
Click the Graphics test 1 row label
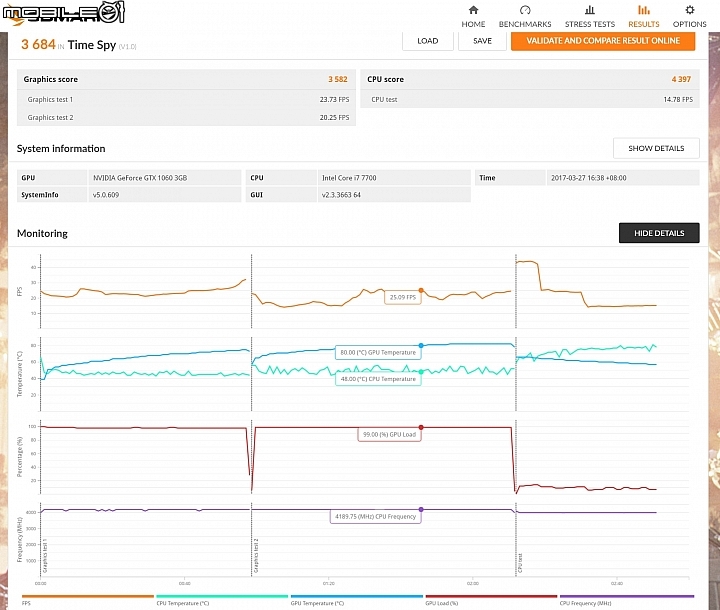coord(50,99)
